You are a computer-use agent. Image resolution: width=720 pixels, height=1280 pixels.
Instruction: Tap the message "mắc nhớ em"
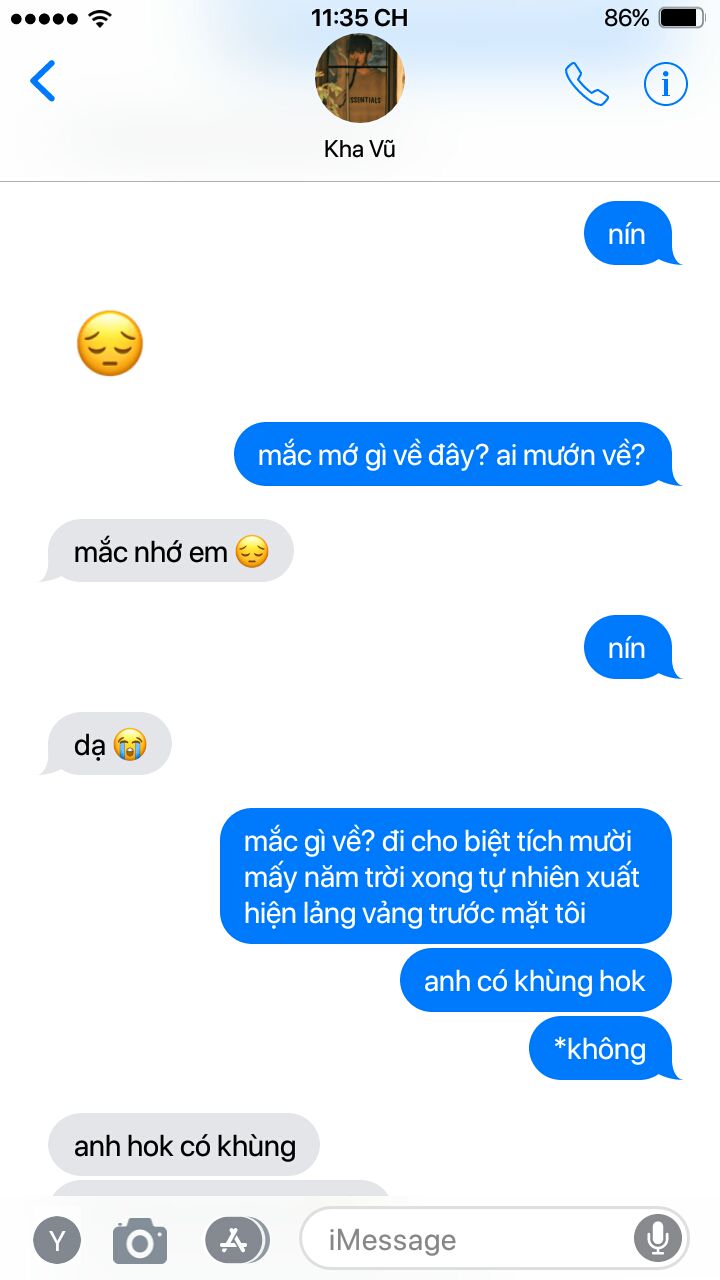tap(170, 551)
